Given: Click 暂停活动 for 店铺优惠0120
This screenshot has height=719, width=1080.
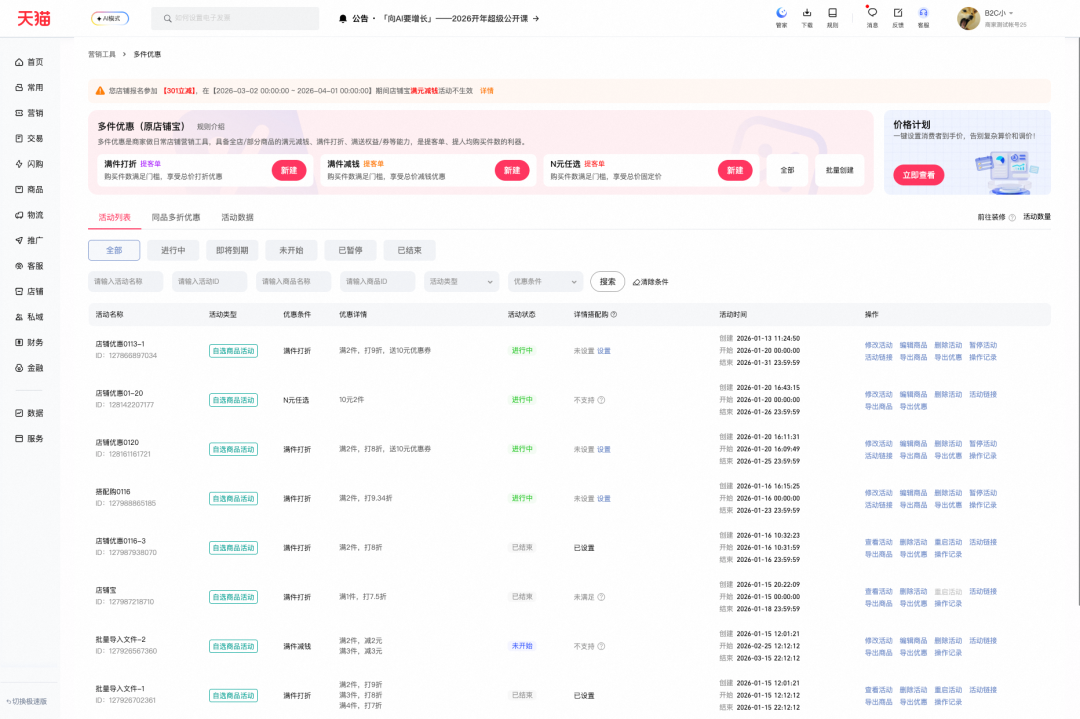Looking at the screenshot, I should point(983,444).
